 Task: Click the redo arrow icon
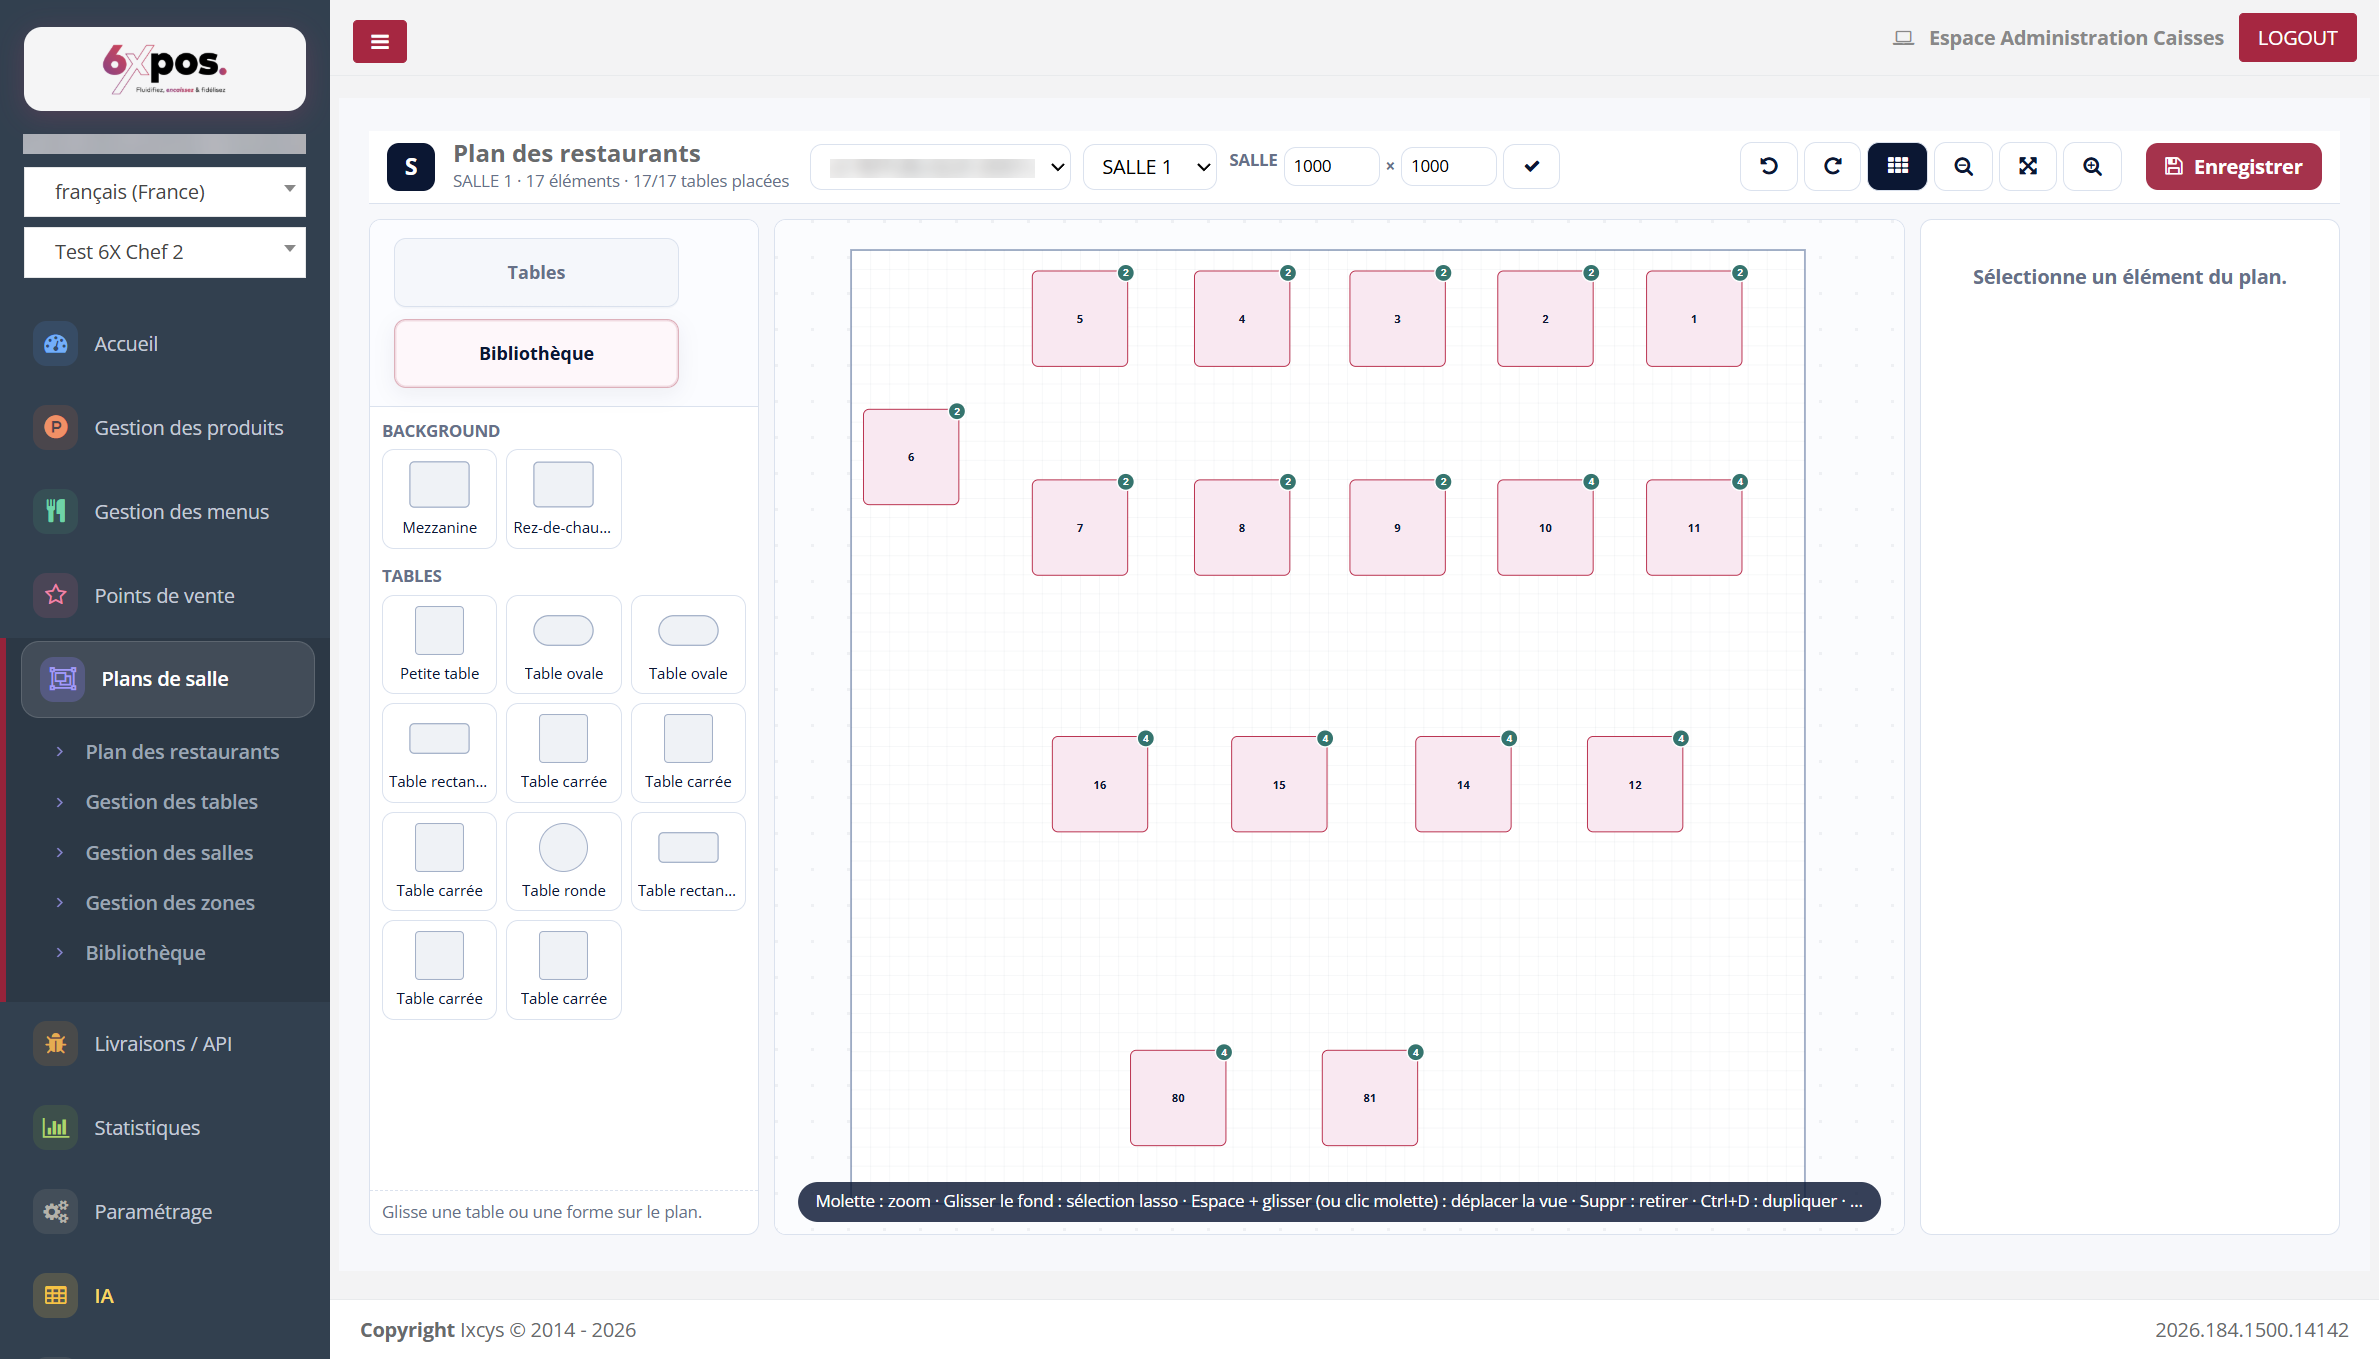[x=1832, y=166]
